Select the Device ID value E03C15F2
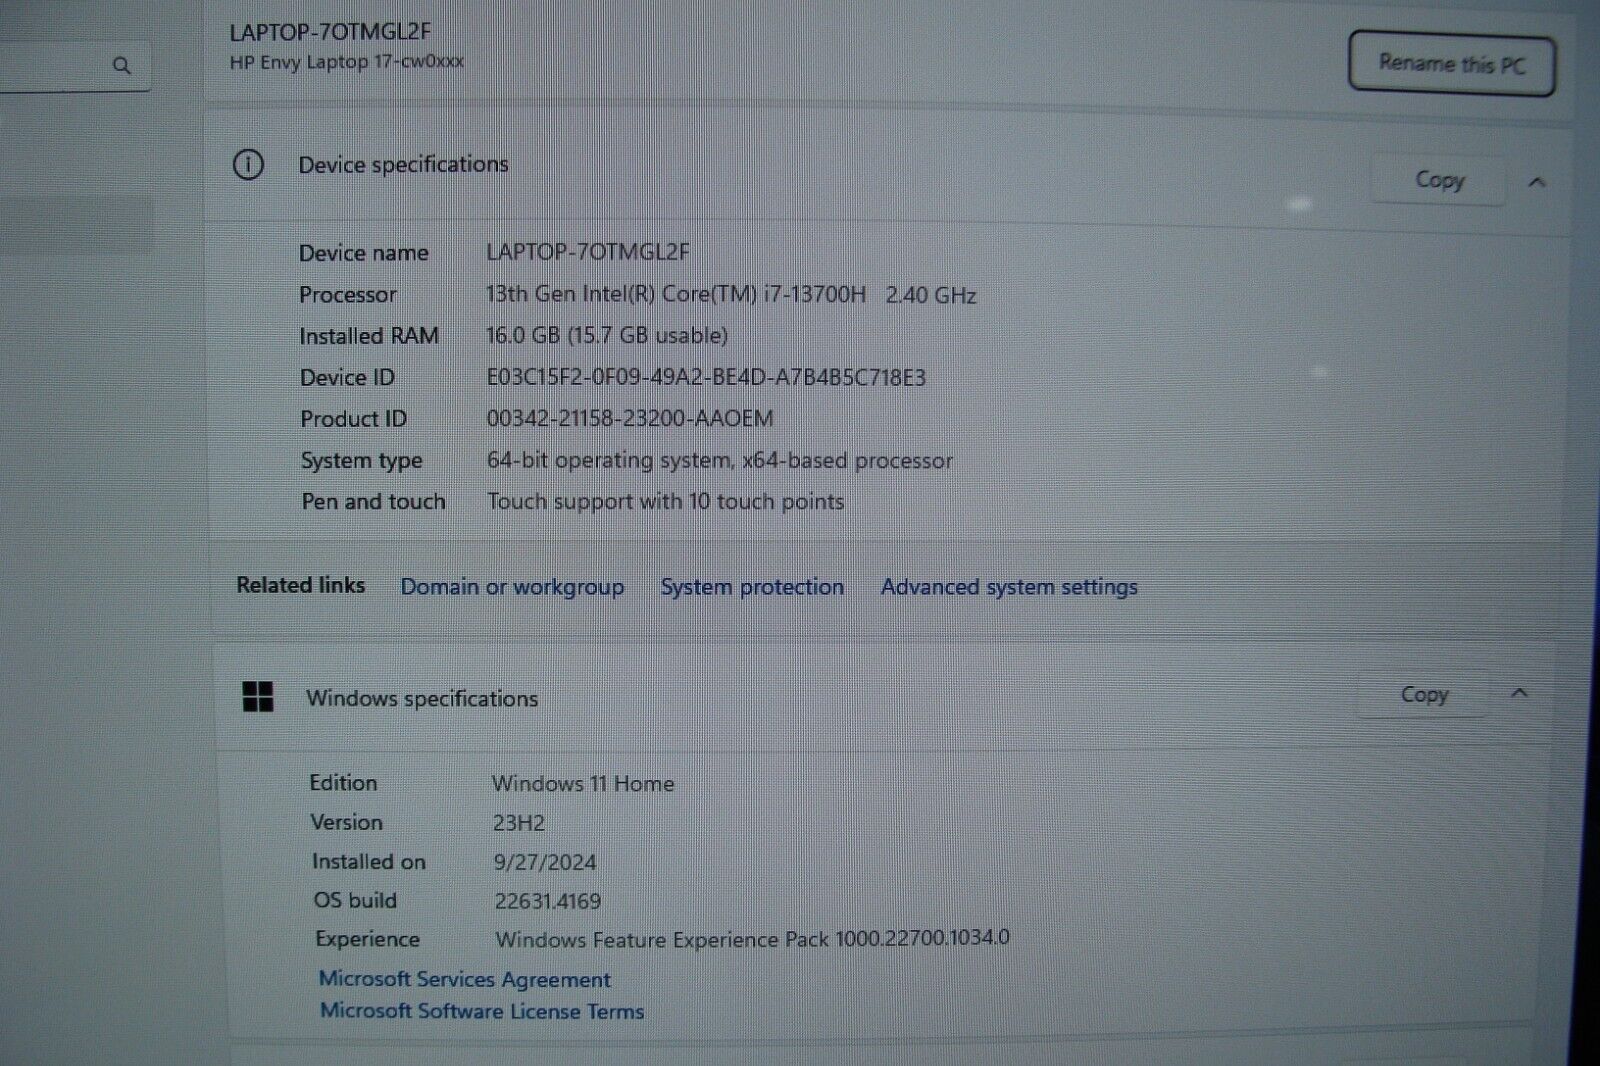1600x1066 pixels. pos(706,378)
